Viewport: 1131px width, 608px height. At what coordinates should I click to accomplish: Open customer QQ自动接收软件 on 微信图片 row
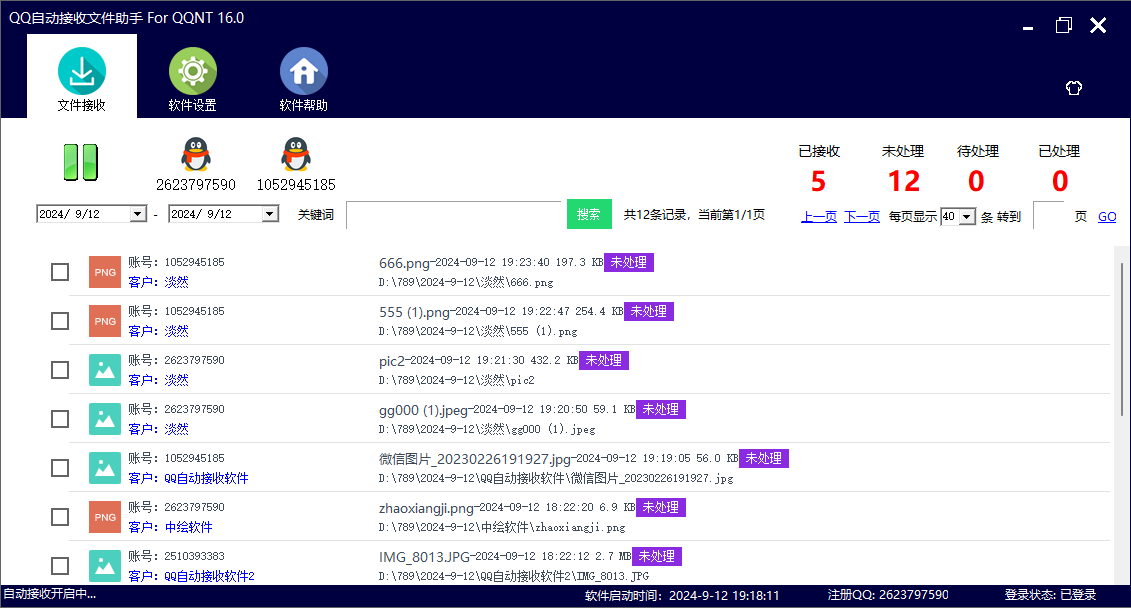point(206,478)
